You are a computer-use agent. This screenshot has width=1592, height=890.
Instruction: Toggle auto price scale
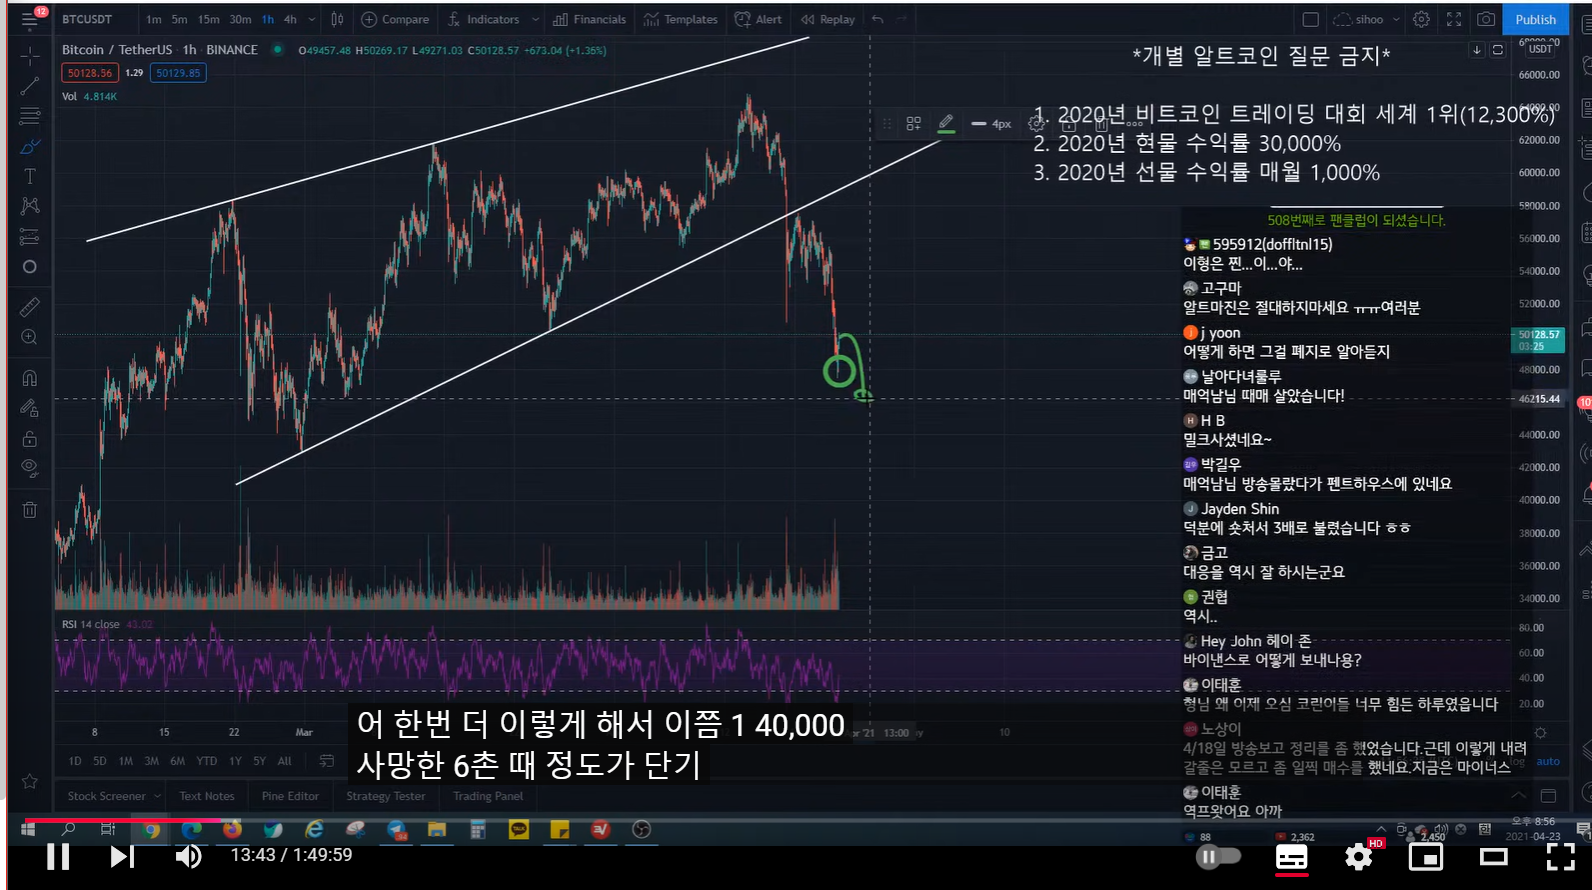pos(1548,762)
